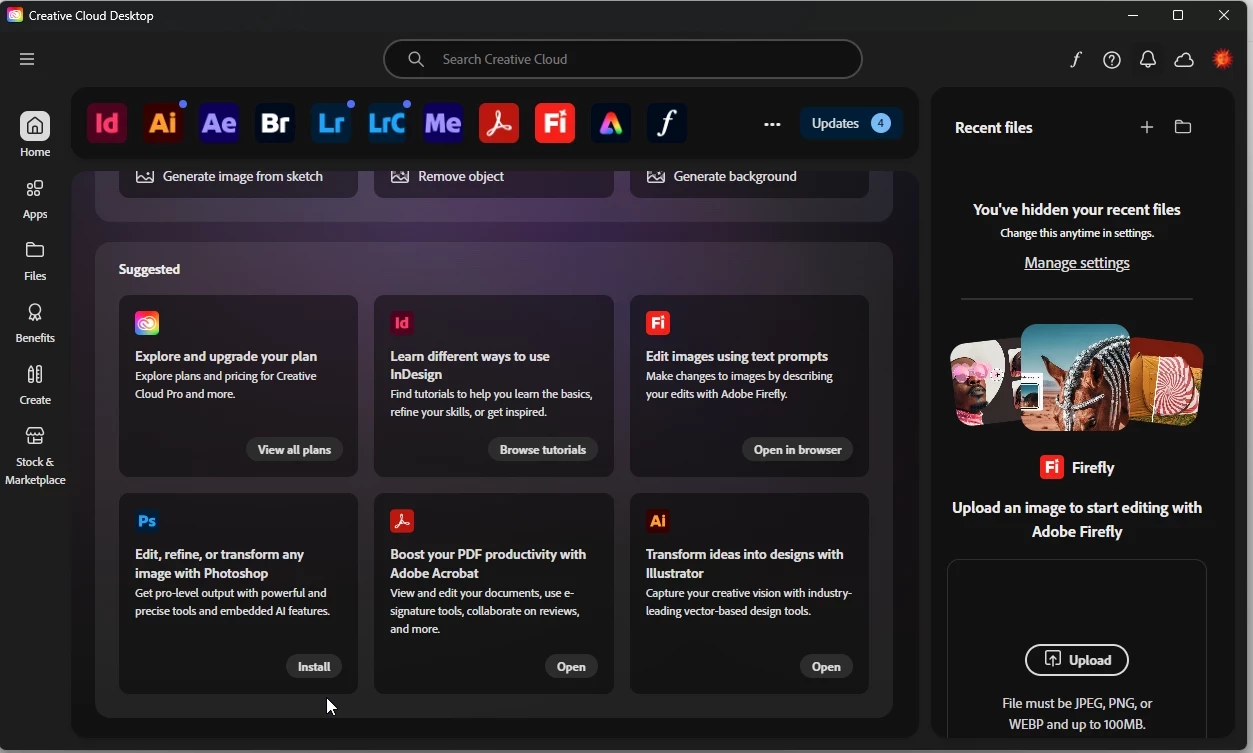
Task: Click 'You've hidden your recent files' text
Action: (1077, 210)
